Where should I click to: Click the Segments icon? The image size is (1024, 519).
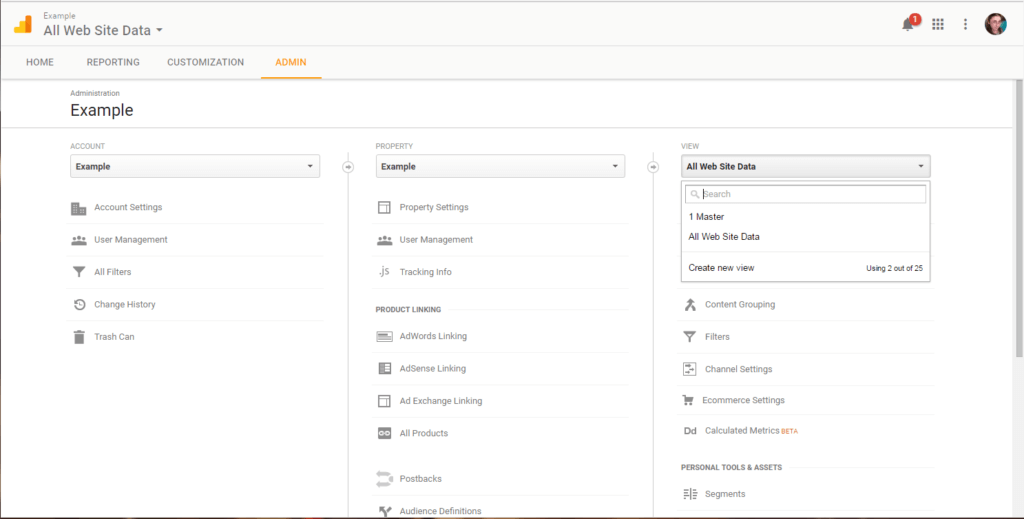[x=690, y=494]
